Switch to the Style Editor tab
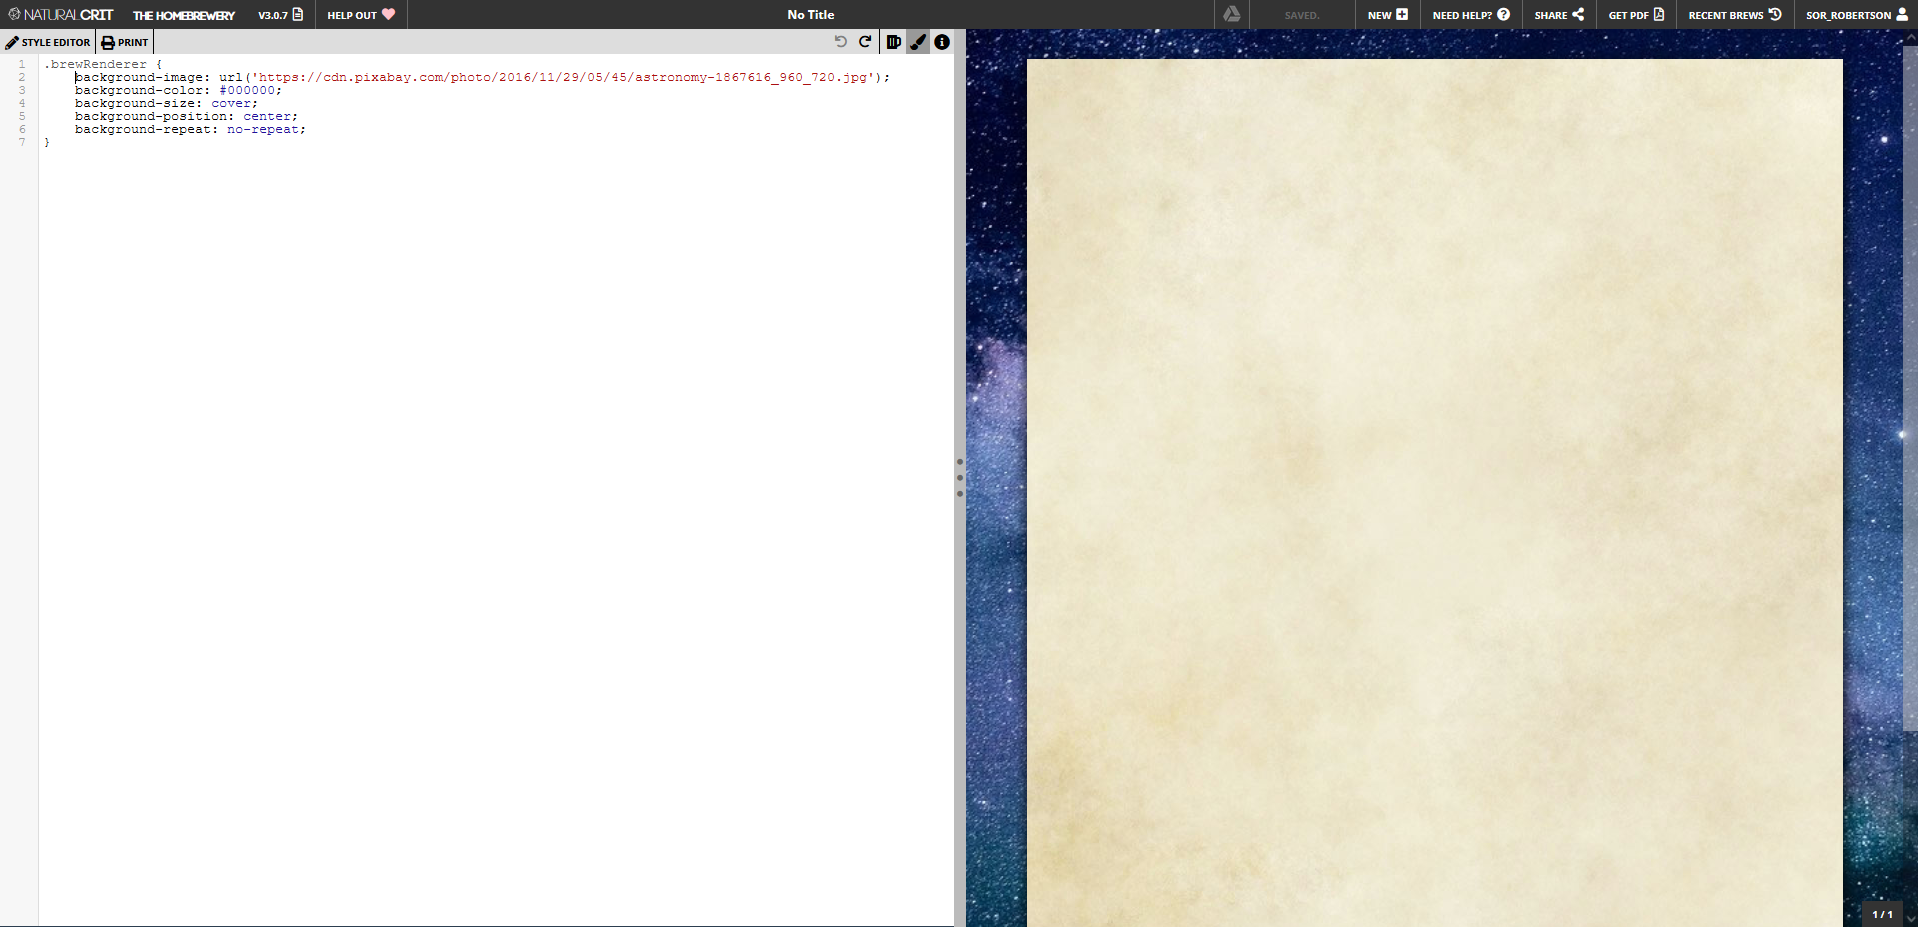 tap(47, 42)
